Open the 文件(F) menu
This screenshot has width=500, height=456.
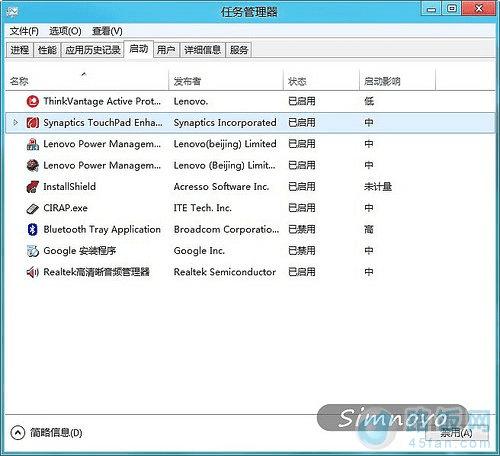tap(24, 31)
